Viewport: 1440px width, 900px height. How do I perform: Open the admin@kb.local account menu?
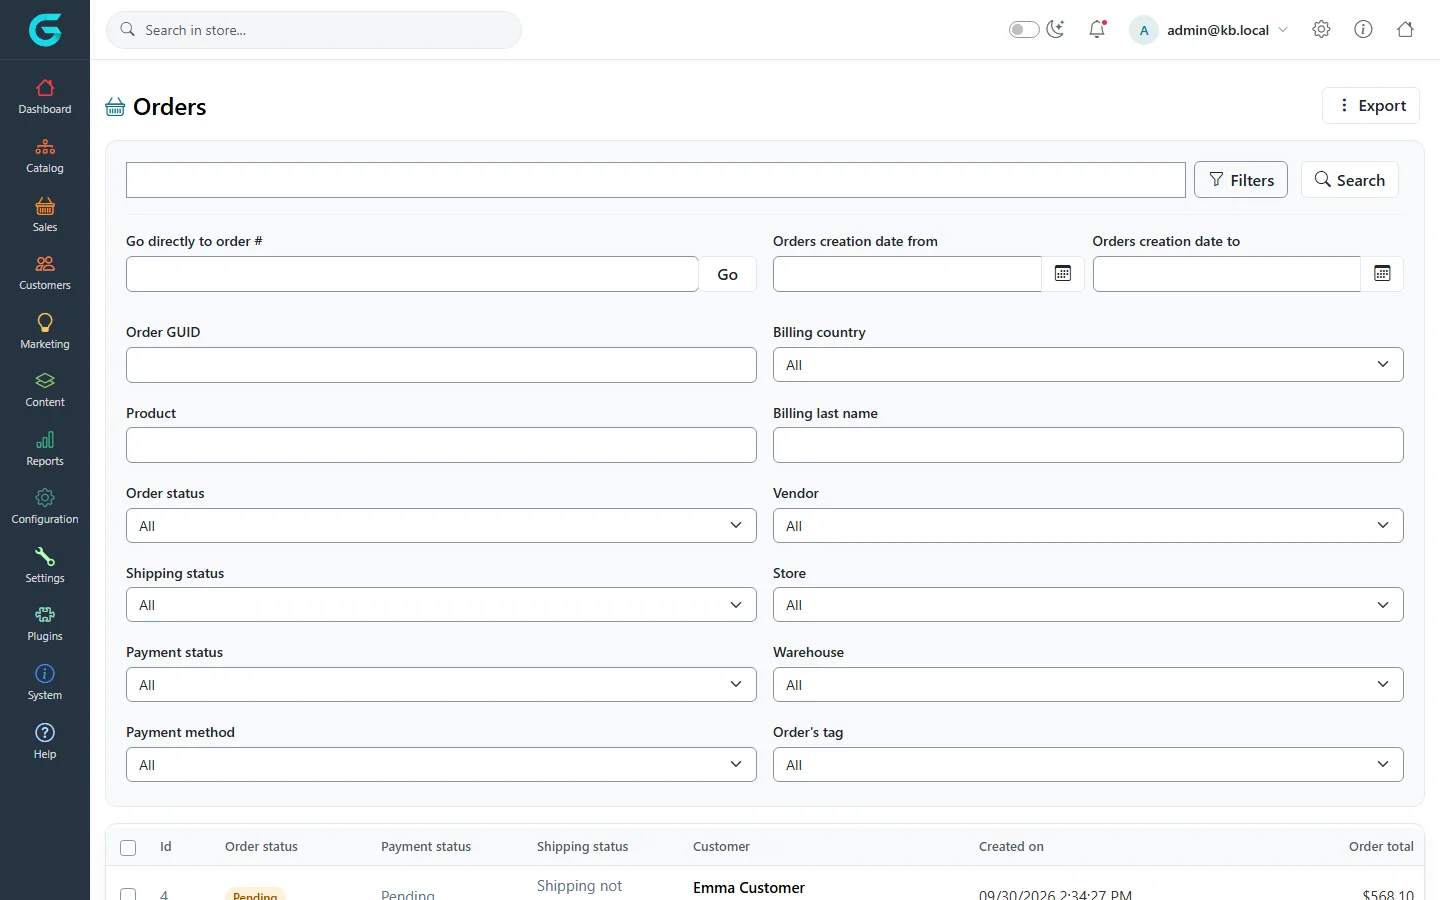point(1209,30)
